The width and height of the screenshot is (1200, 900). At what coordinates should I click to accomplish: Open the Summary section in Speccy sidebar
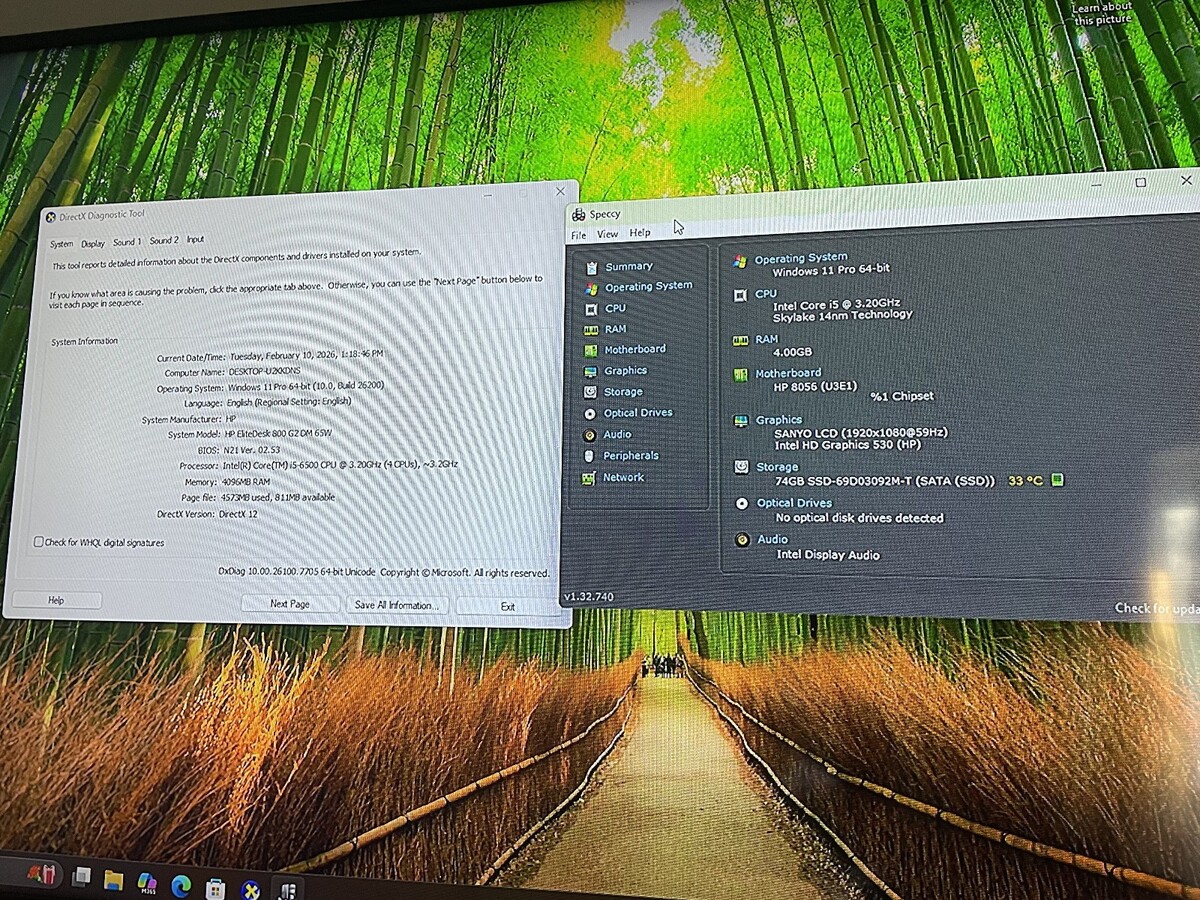point(628,266)
